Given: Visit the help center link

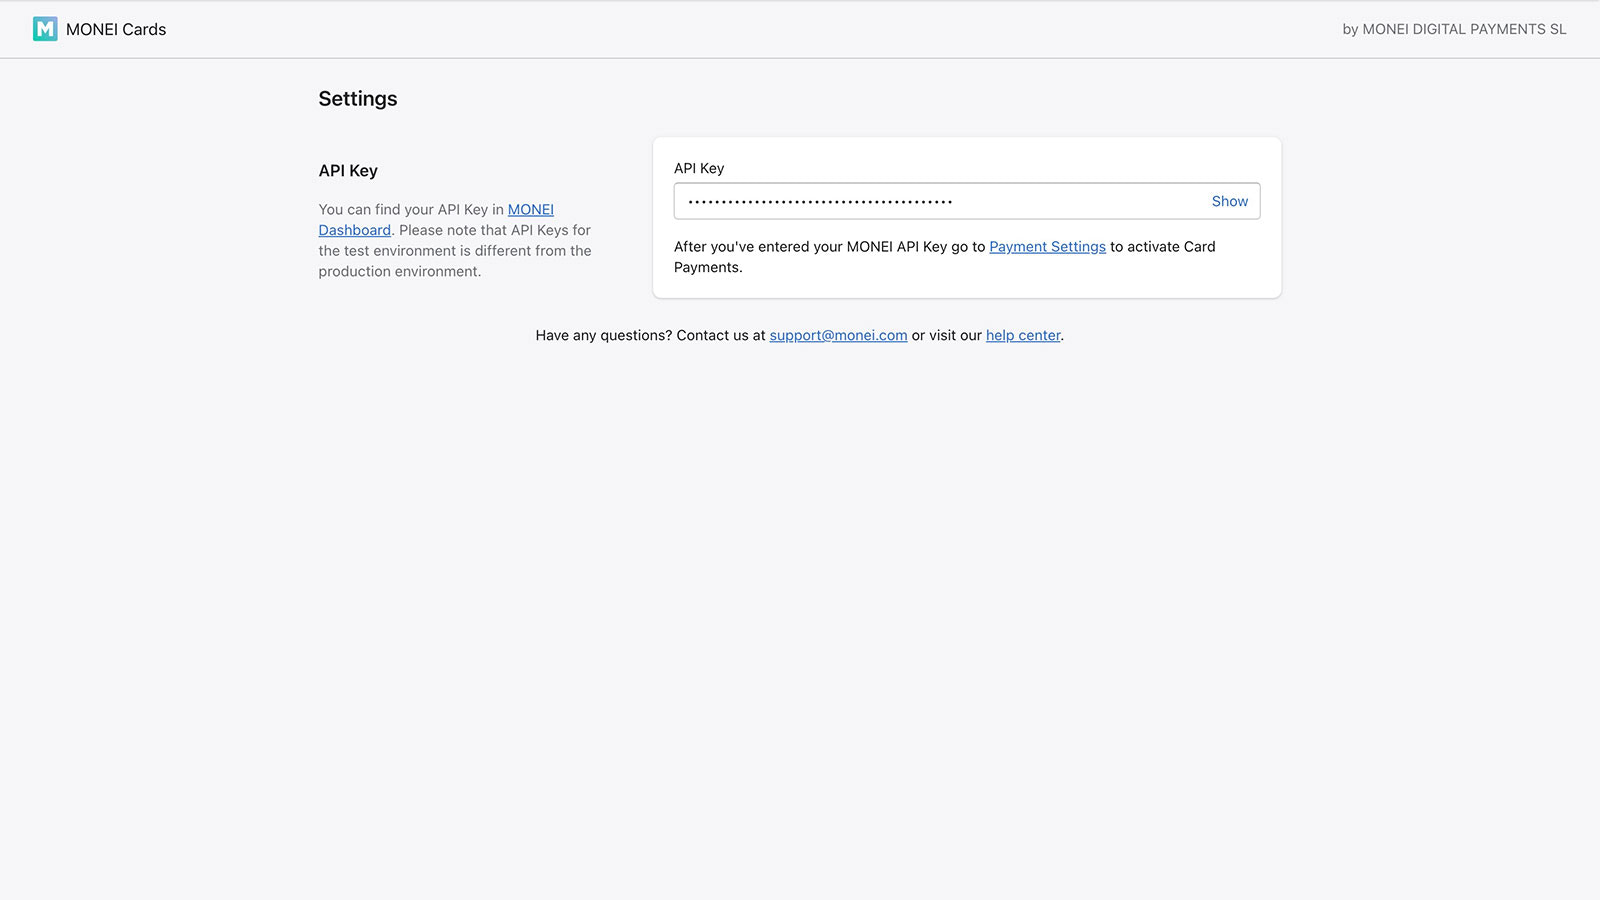Looking at the screenshot, I should (1023, 336).
